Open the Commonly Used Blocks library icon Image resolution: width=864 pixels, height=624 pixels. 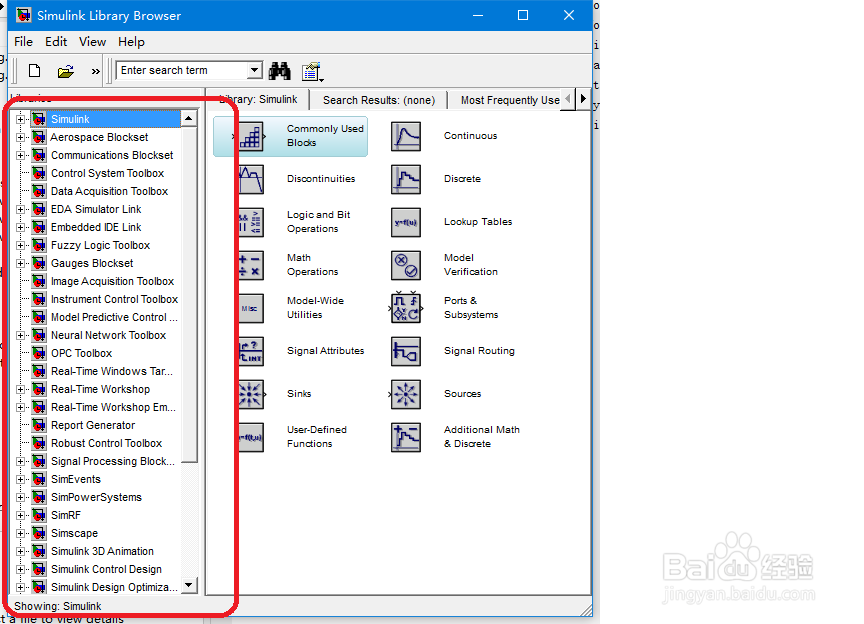(251, 136)
